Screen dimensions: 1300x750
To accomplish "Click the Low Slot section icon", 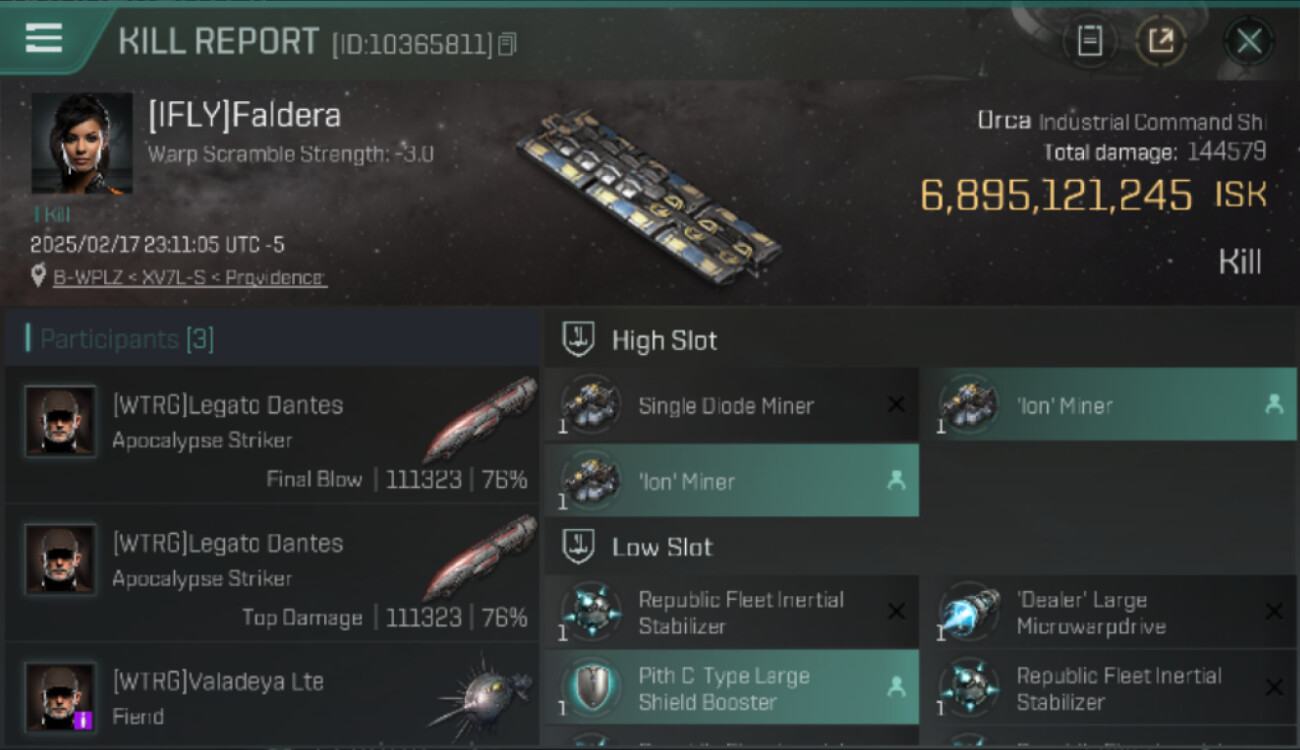I will pos(578,546).
